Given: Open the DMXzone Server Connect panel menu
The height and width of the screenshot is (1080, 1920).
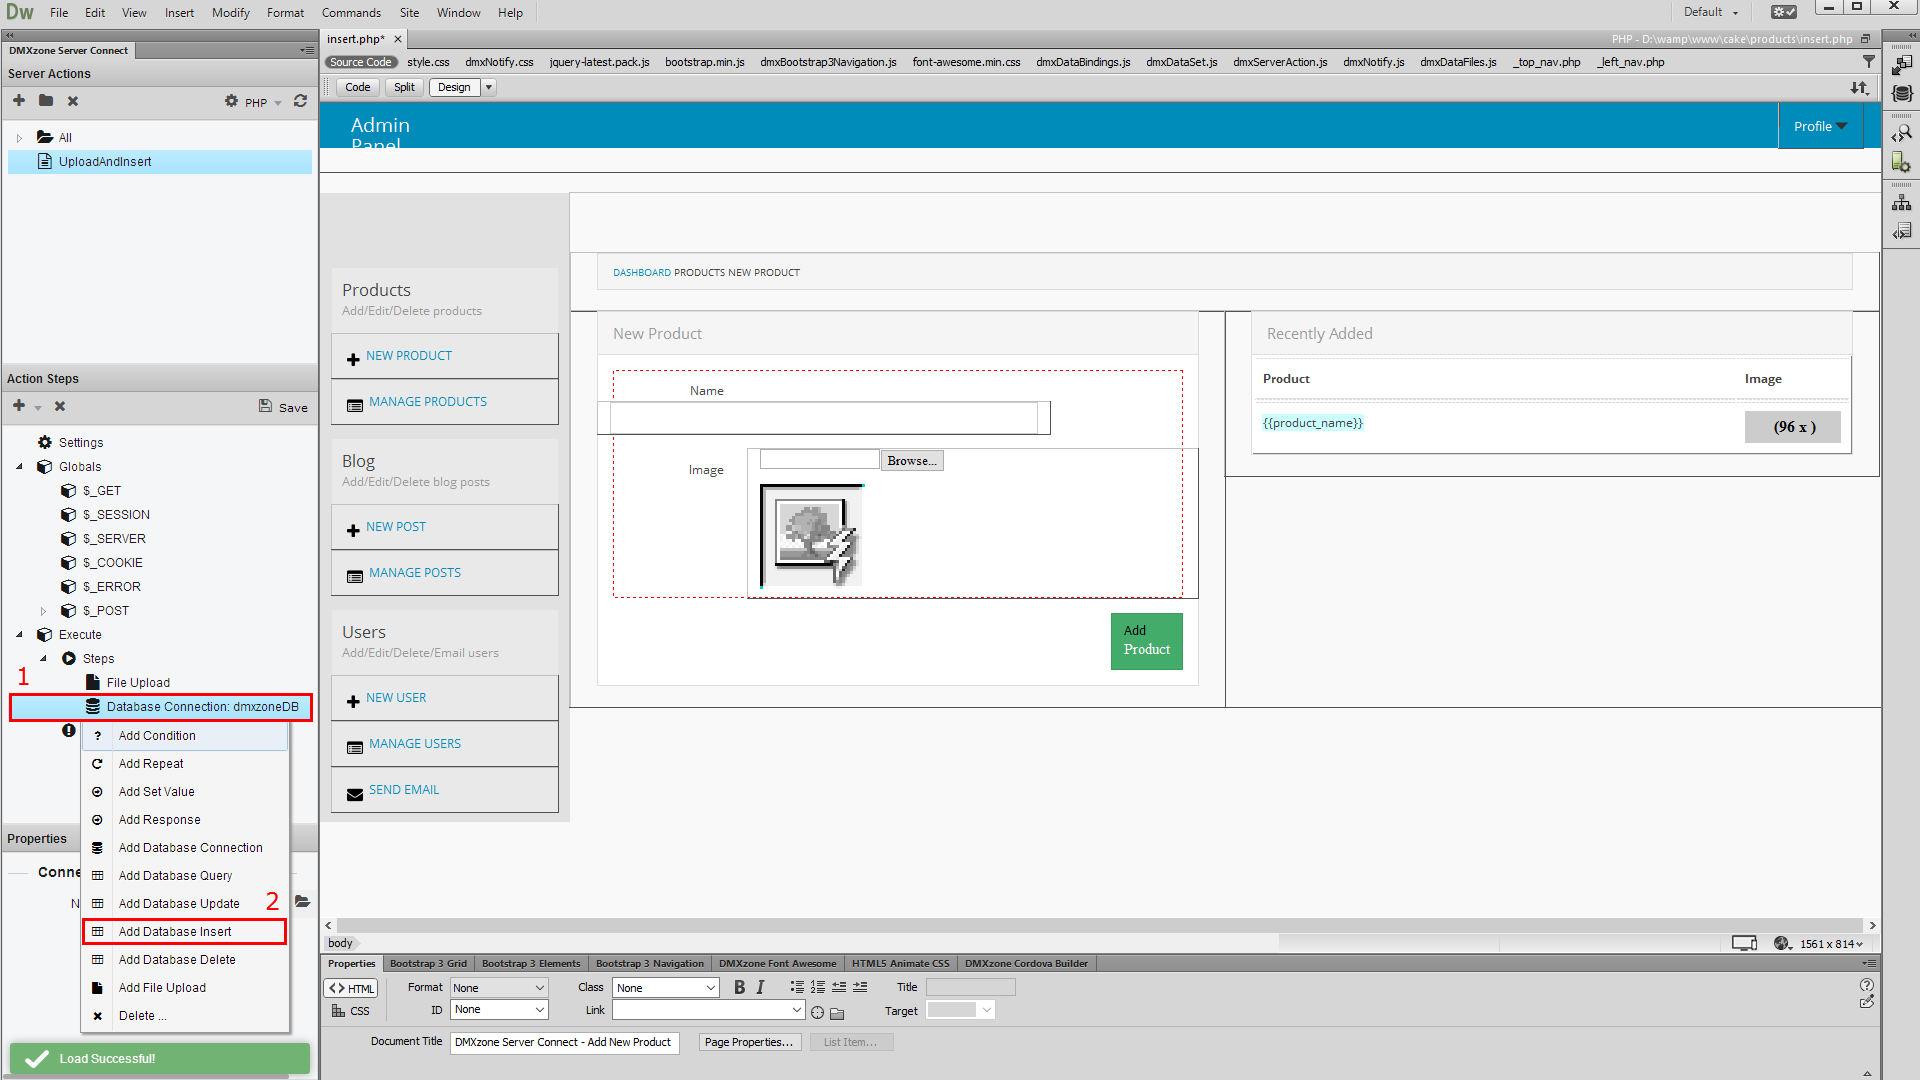Looking at the screenshot, I should pyautogui.click(x=307, y=50).
